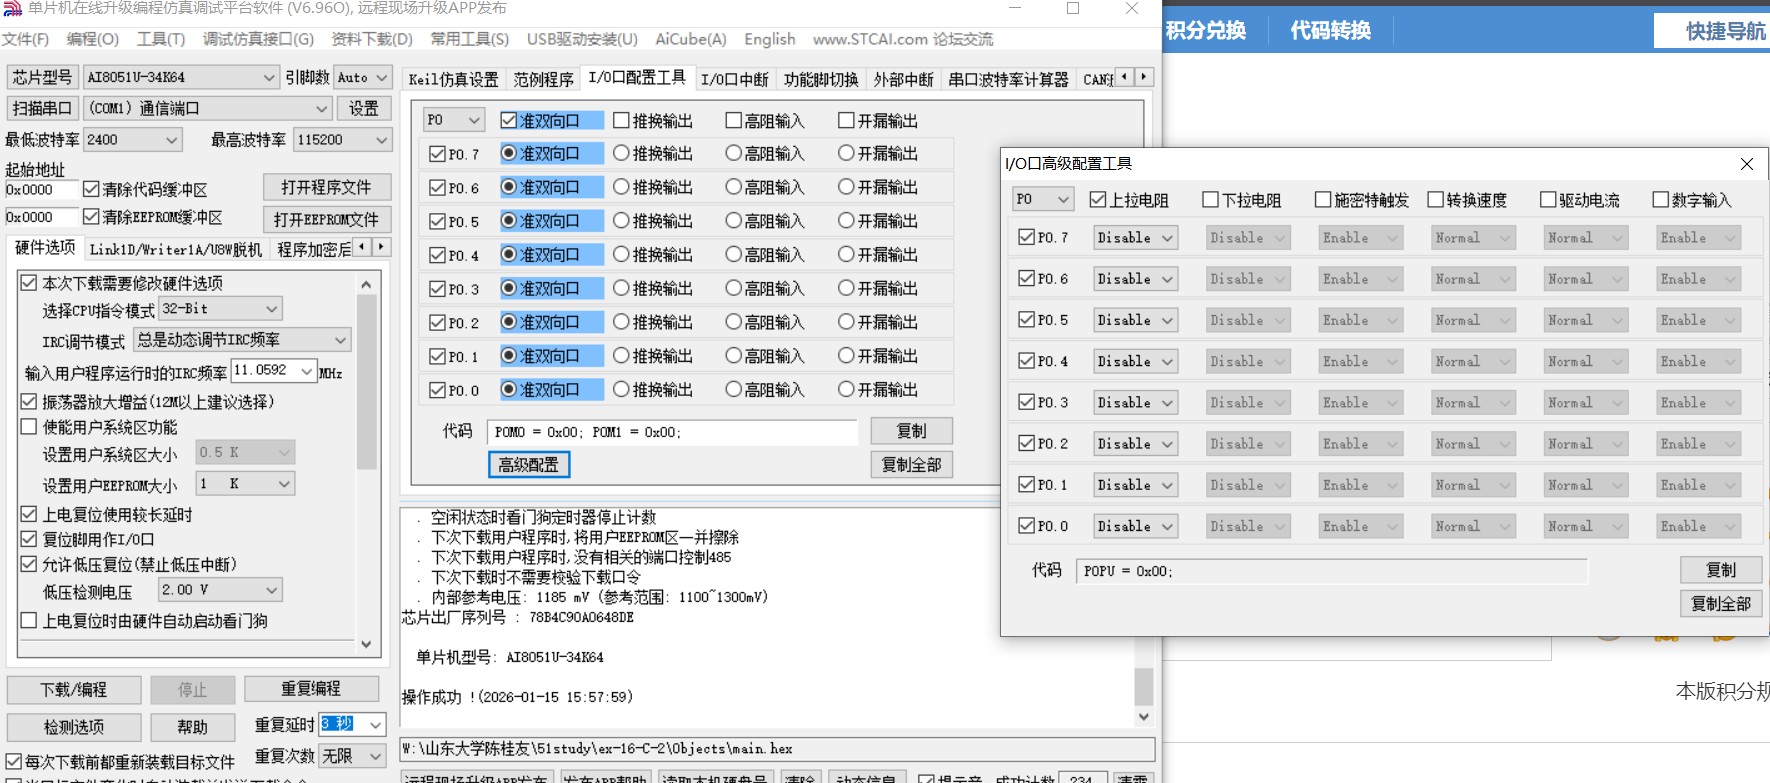Uncheck 本次下载需要修改硬件选项
This screenshot has height=783, width=1770.
coord(29,283)
